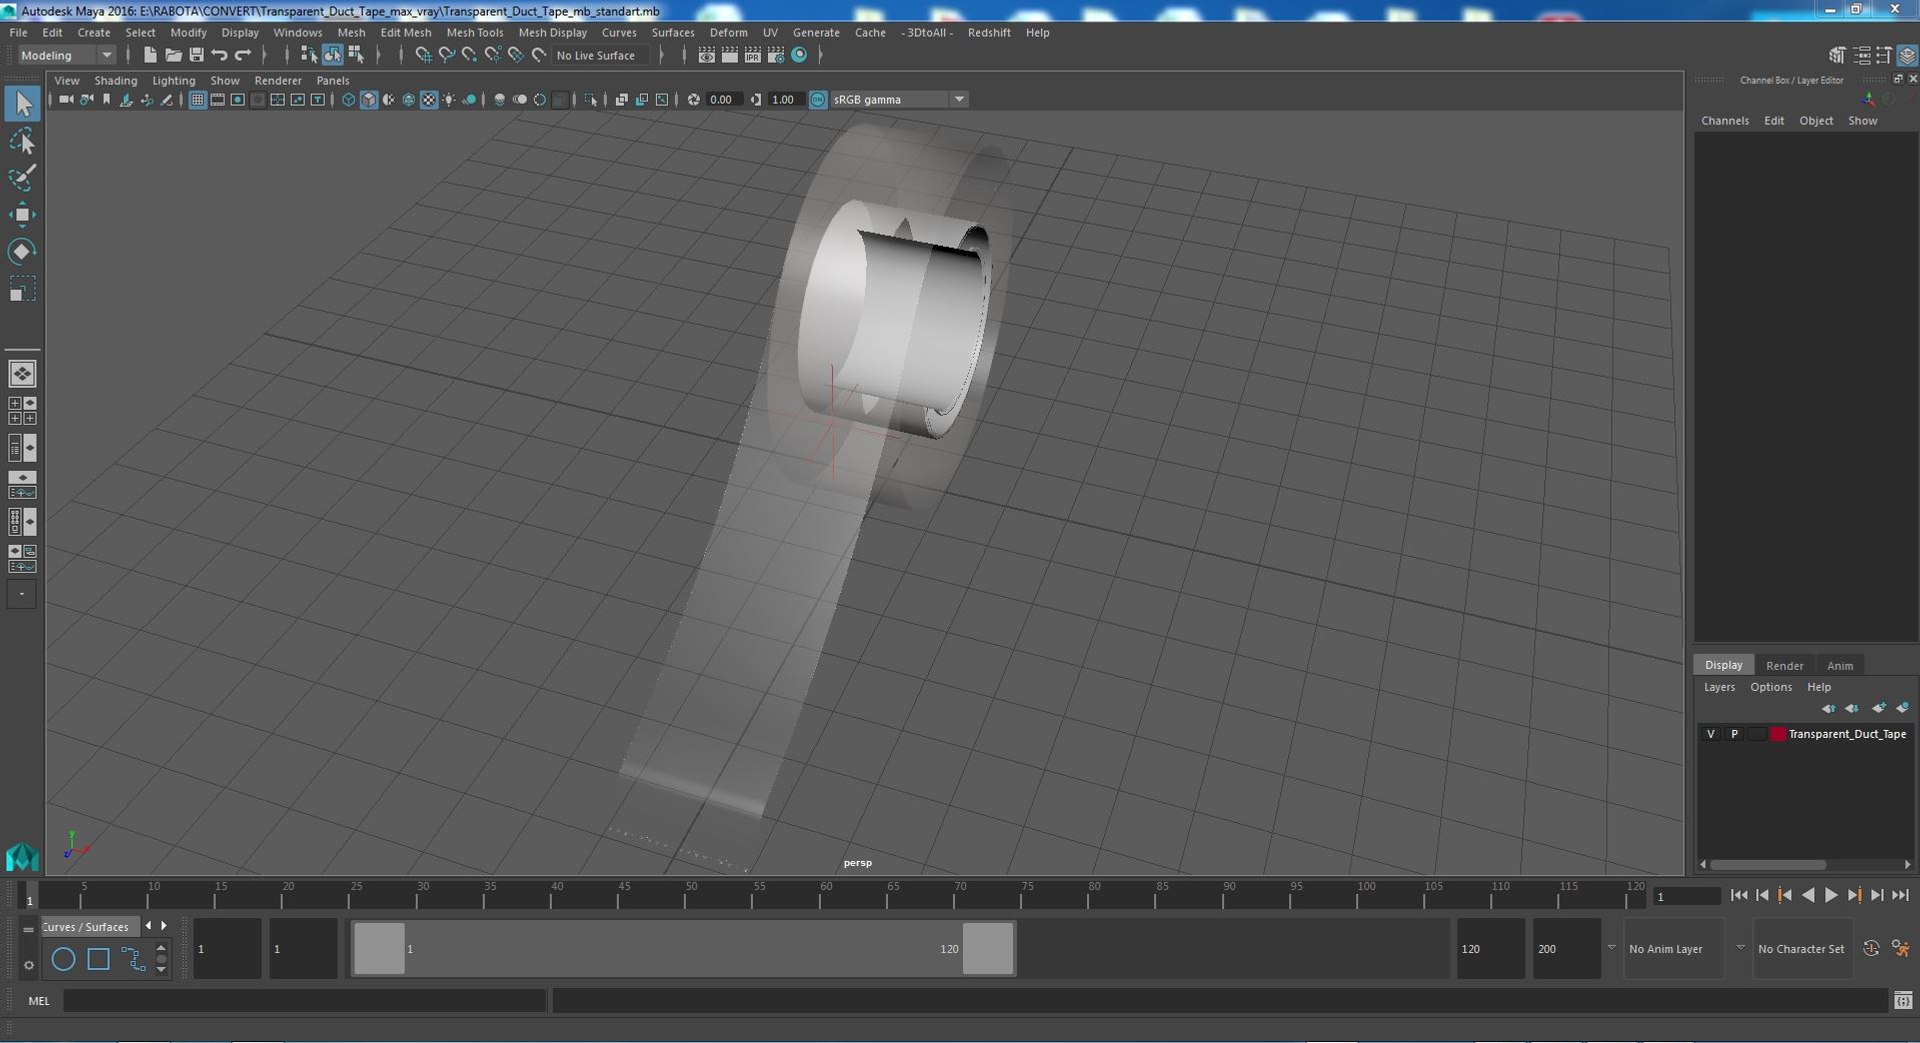Open the Layers menu in Layer Editor
The image size is (1920, 1043).
pos(1719,687)
